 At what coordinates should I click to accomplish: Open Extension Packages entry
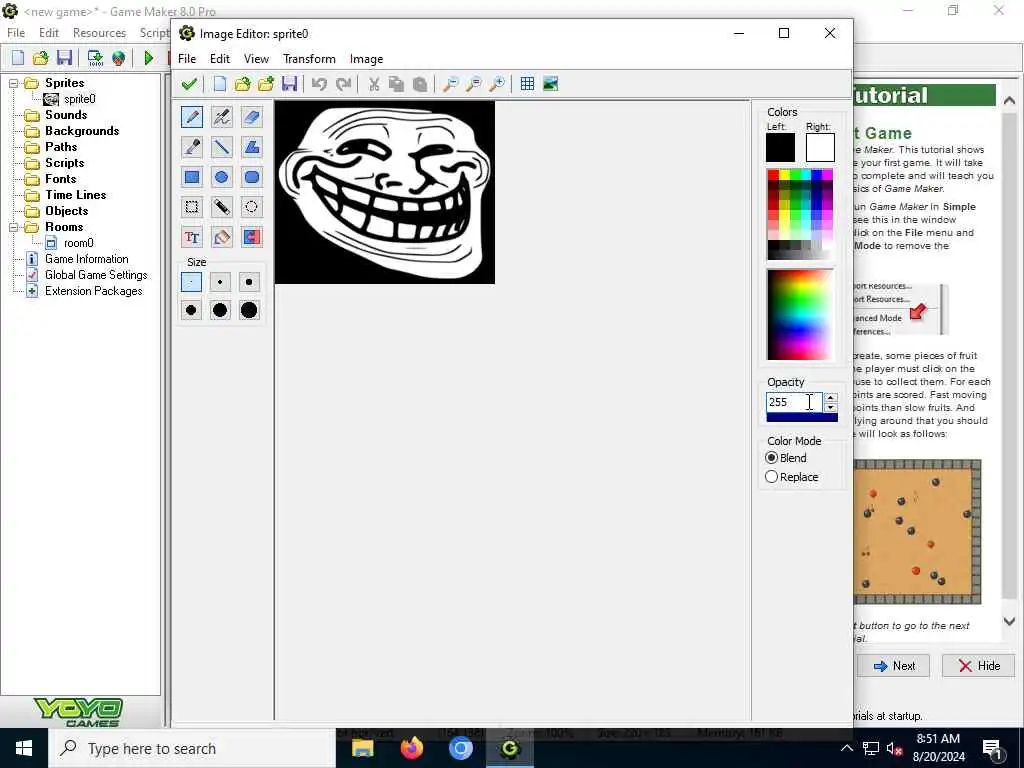pyautogui.click(x=93, y=291)
